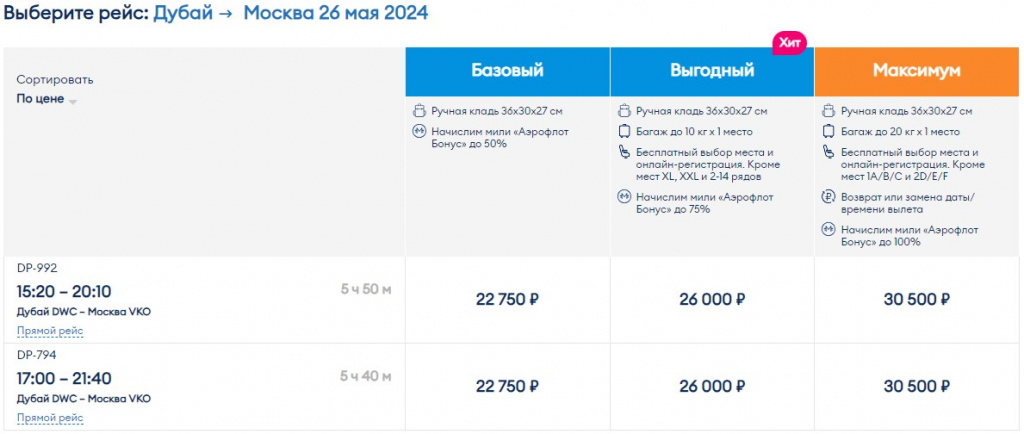Select the Выгодный tariff header

(712, 71)
